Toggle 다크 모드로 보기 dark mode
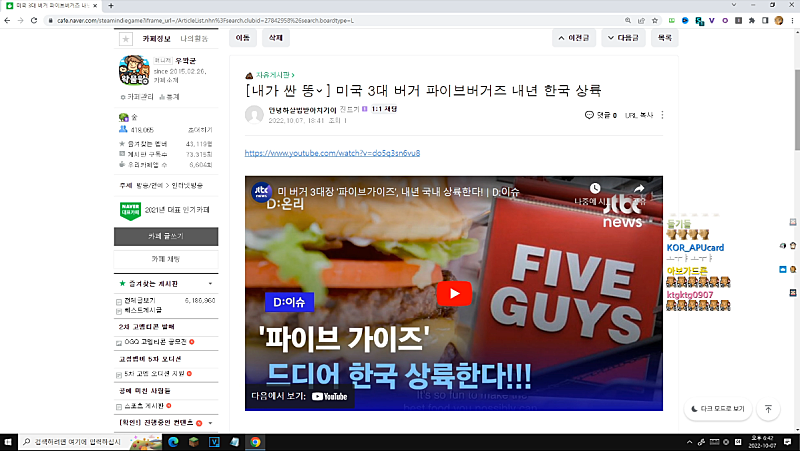The image size is (800, 451). (x=718, y=409)
